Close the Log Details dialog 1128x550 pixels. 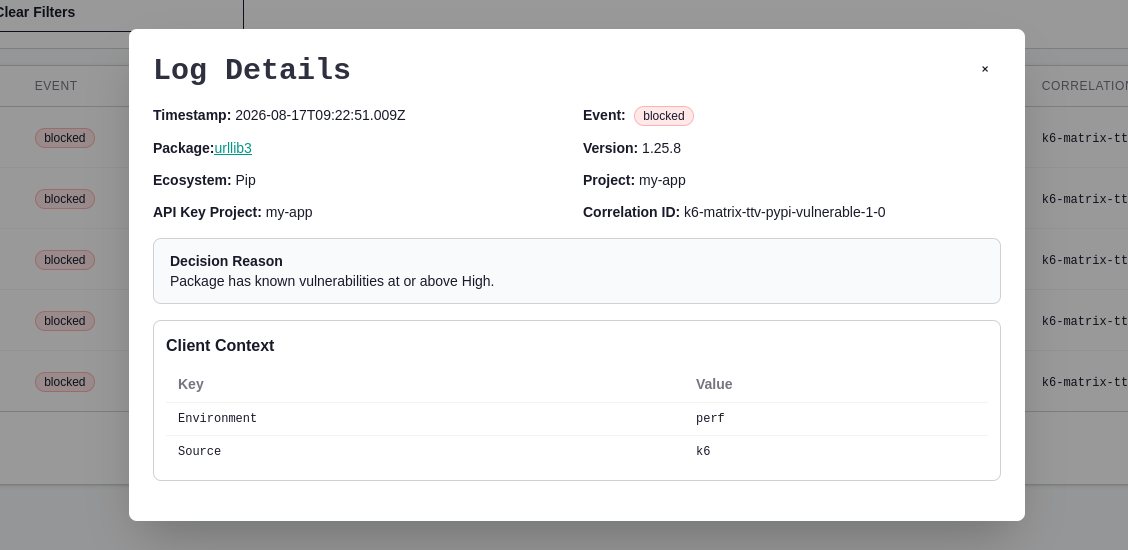[985, 69]
